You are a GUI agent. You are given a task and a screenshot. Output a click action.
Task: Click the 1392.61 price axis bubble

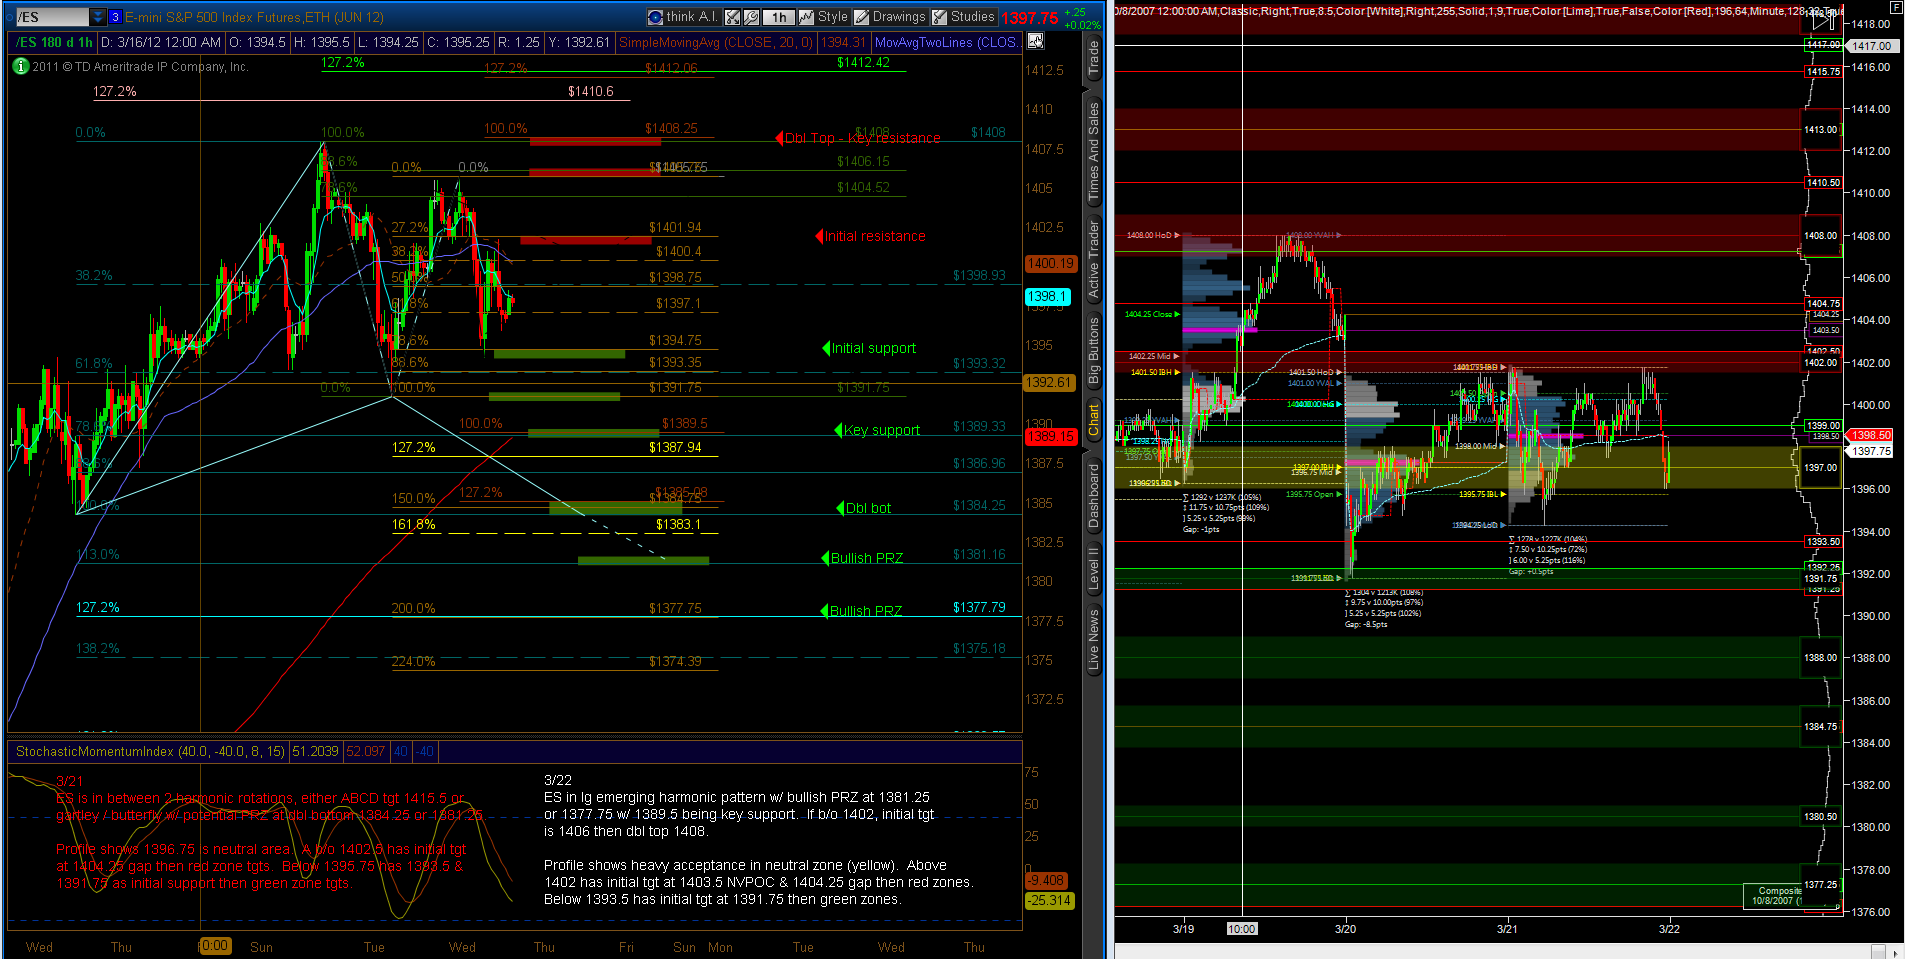(1050, 382)
